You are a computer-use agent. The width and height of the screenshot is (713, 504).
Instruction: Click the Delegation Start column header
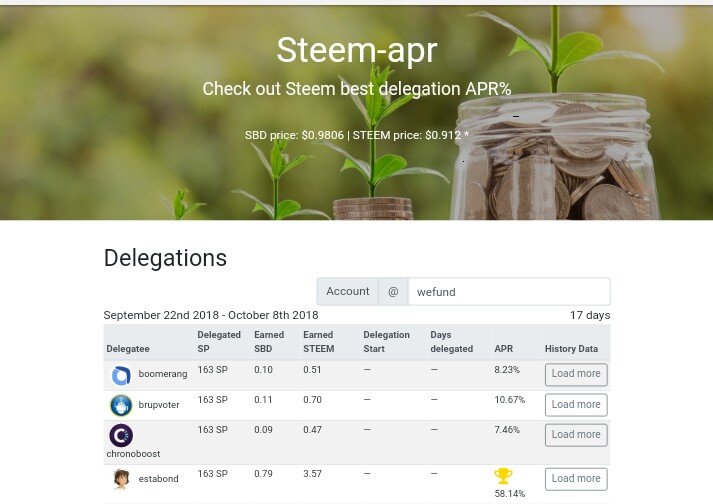pyautogui.click(x=387, y=341)
